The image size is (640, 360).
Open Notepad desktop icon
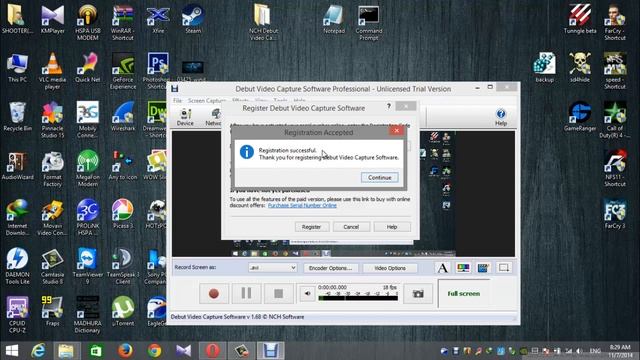tap(334, 20)
